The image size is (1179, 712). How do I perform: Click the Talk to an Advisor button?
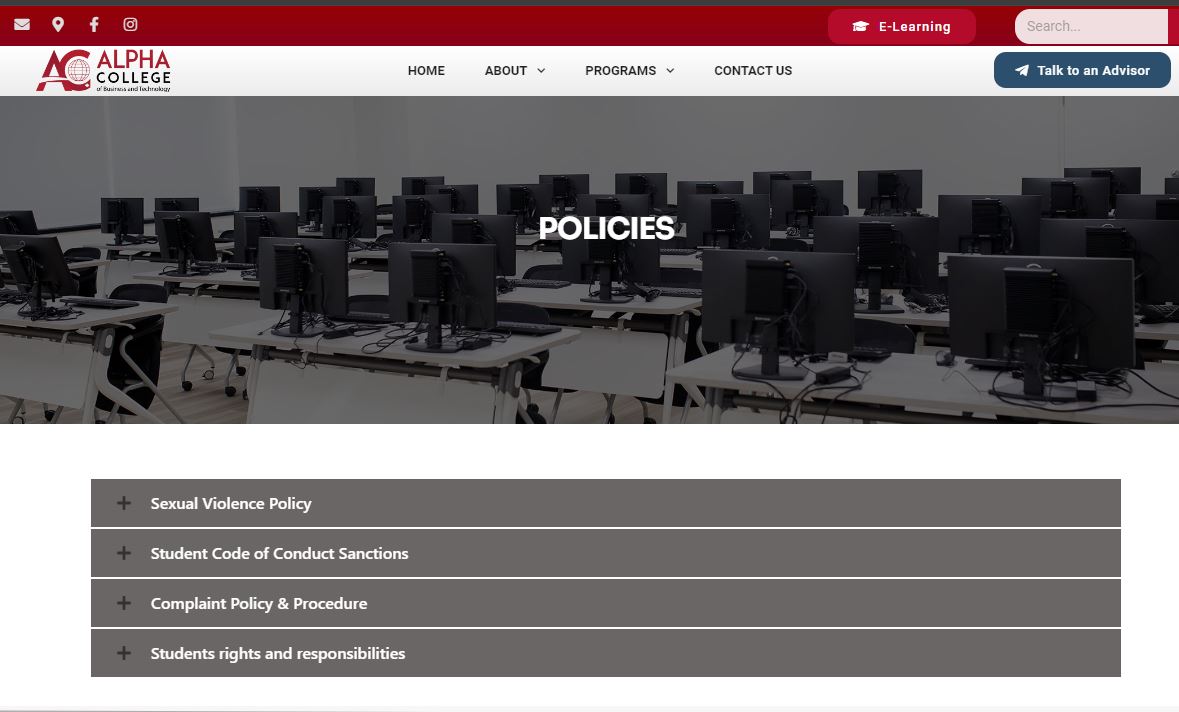click(1082, 70)
